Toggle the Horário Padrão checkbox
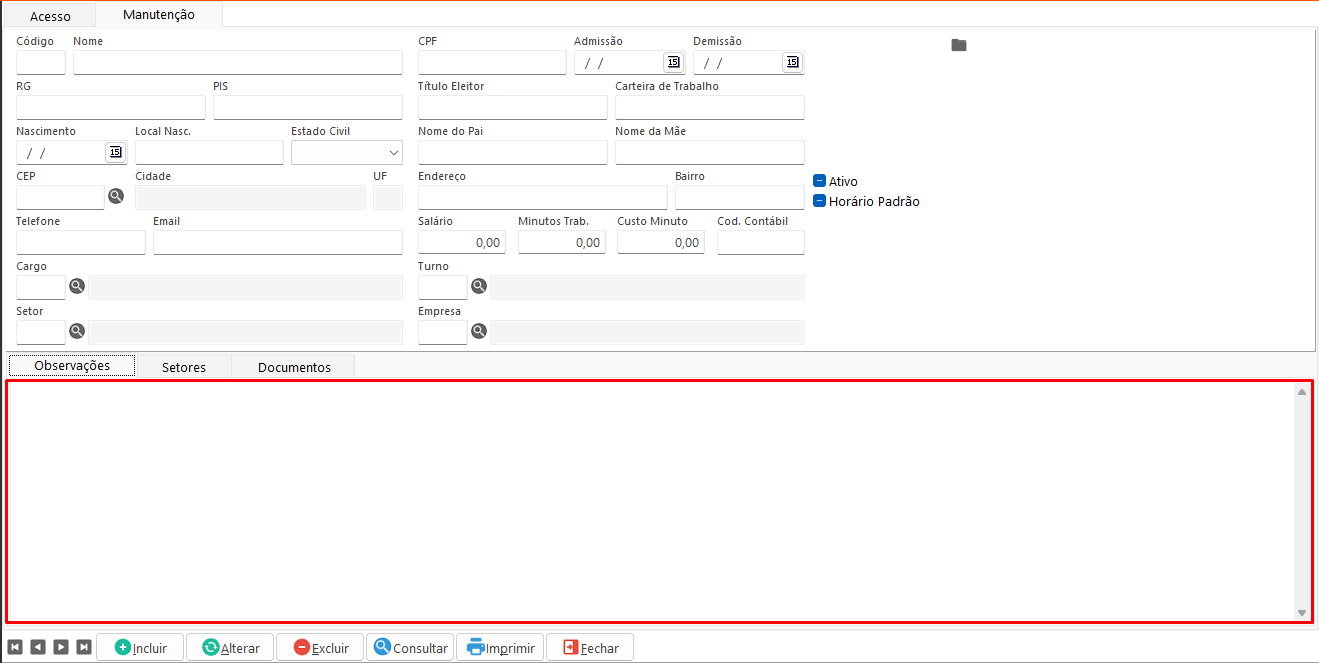 pos(820,201)
